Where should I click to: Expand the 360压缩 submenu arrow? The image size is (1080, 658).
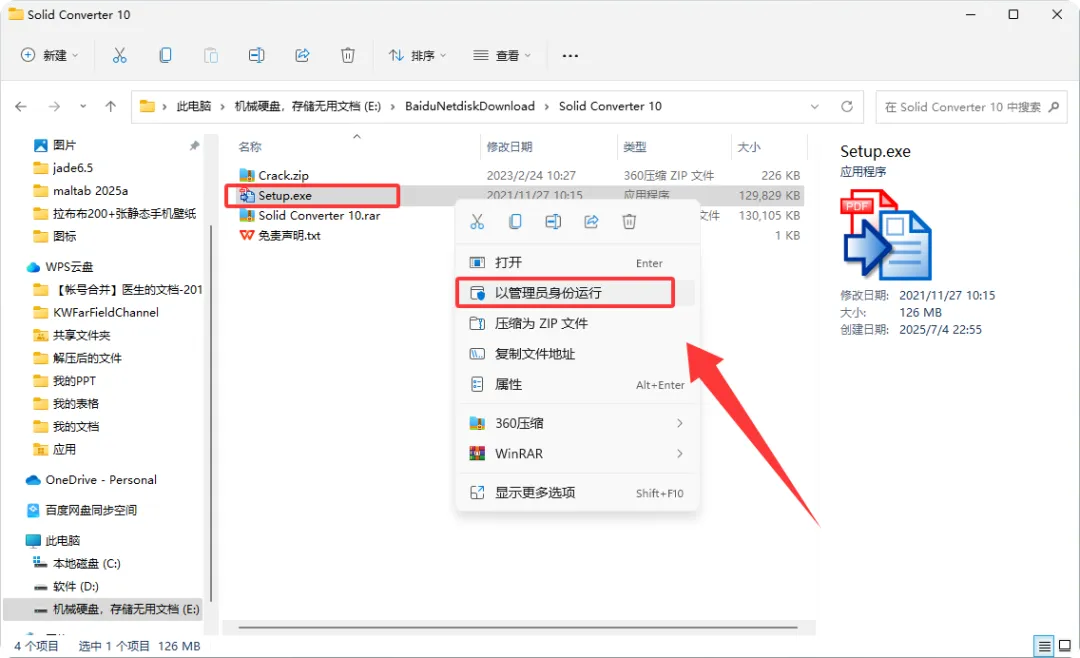pyautogui.click(x=680, y=423)
